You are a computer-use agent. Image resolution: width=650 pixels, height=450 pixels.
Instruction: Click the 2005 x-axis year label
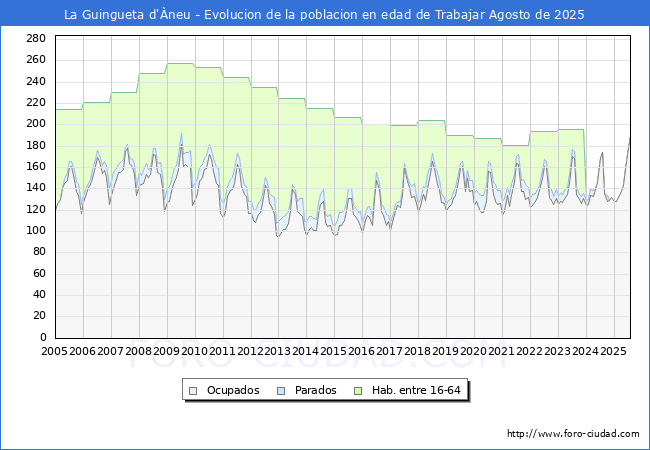(x=54, y=351)
